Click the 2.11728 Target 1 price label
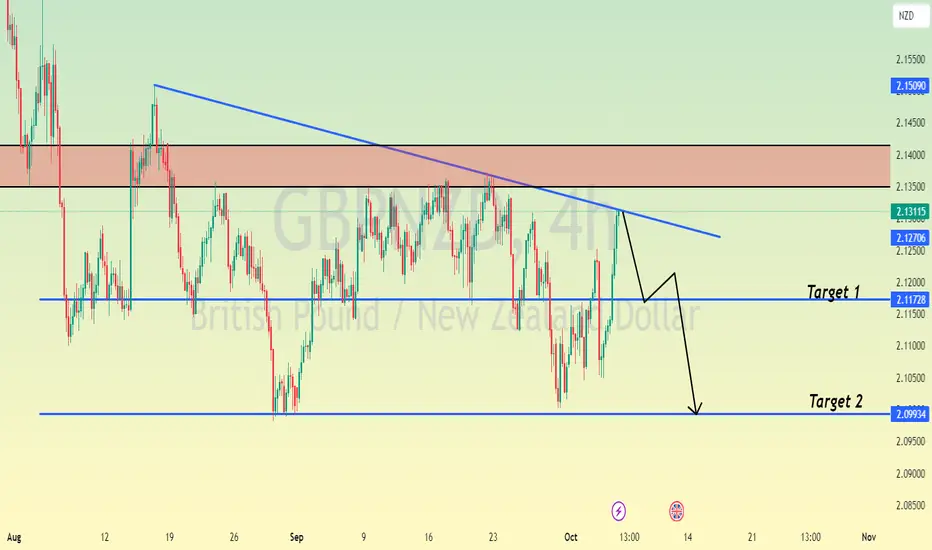Viewport: 932px width, 550px height. click(x=910, y=300)
